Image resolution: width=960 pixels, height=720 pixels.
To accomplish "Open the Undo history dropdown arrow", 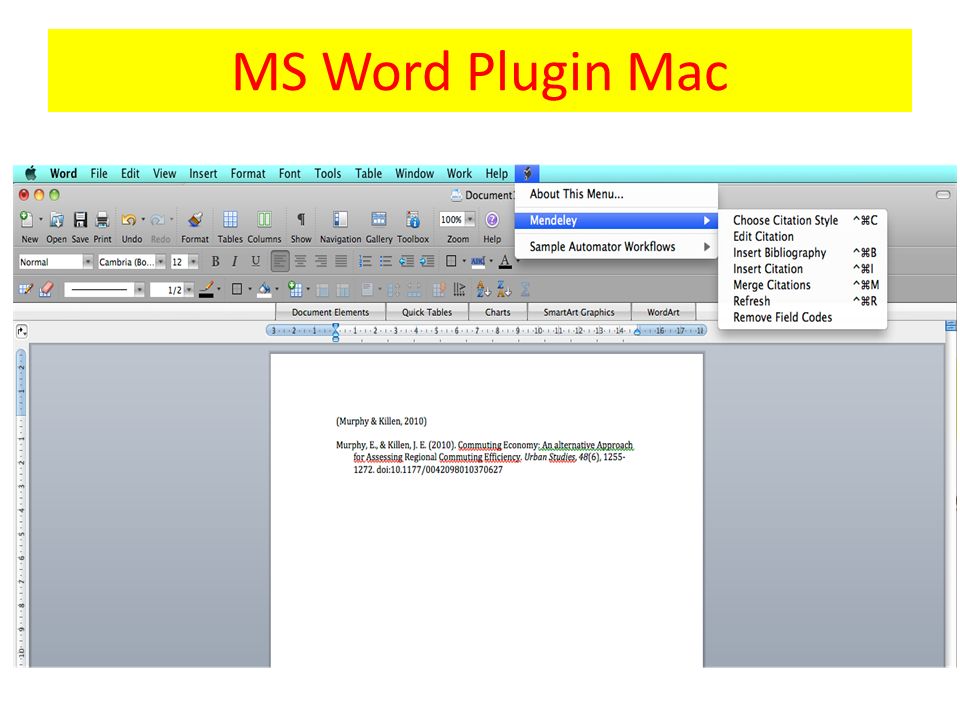I will coord(143,219).
